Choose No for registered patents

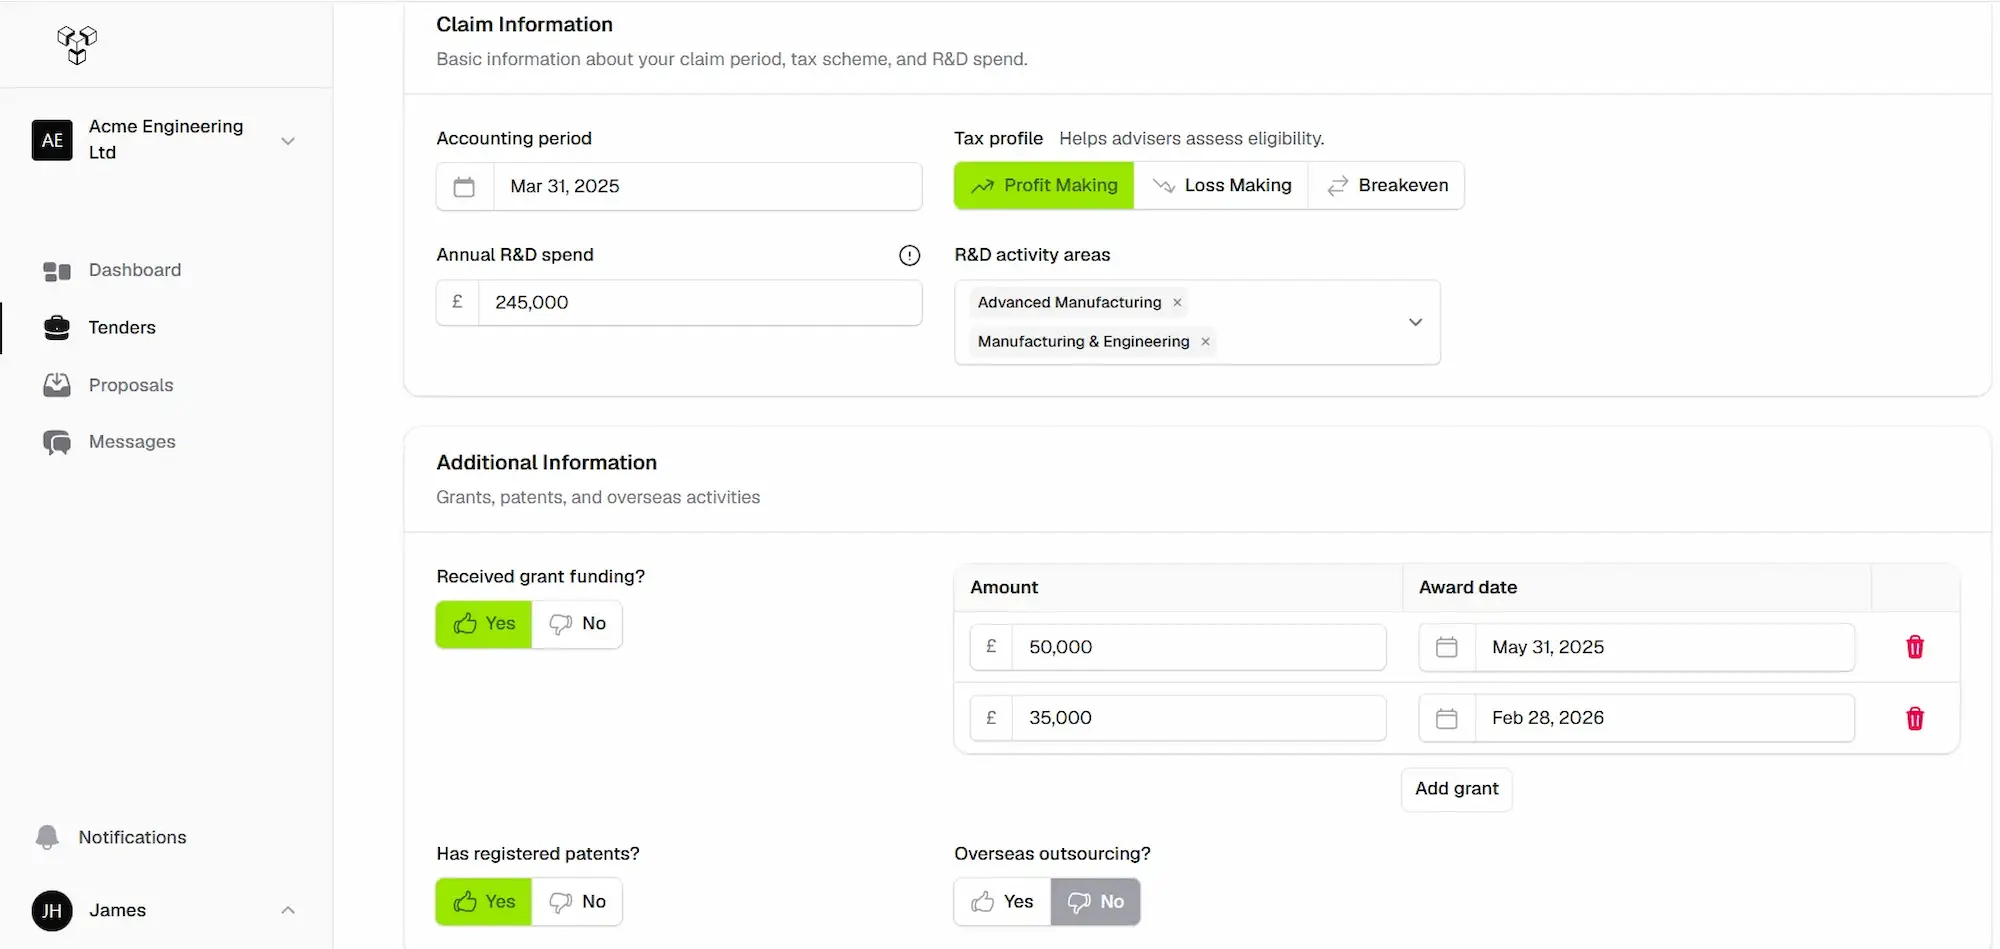coord(577,902)
